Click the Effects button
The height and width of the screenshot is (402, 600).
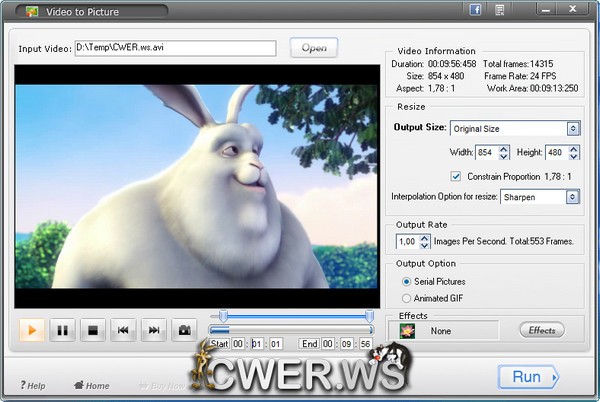(541, 330)
